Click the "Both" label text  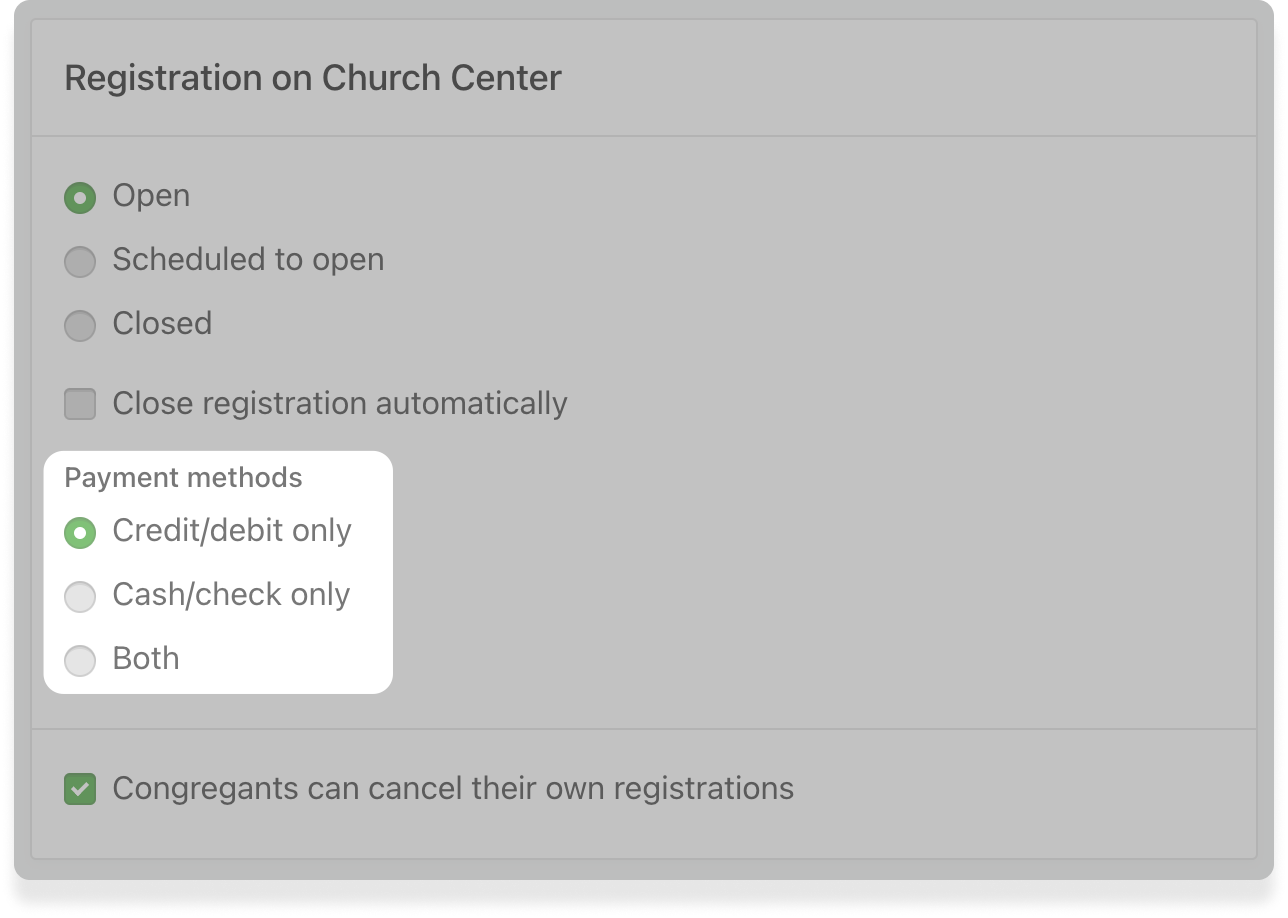click(146, 659)
